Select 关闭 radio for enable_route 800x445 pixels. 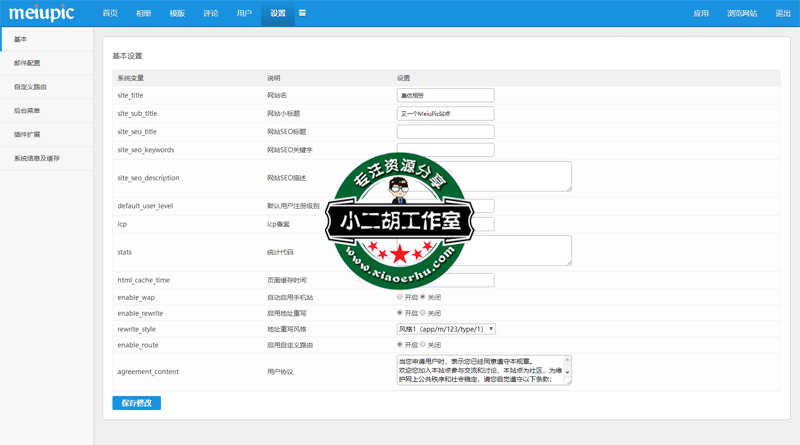click(x=423, y=345)
